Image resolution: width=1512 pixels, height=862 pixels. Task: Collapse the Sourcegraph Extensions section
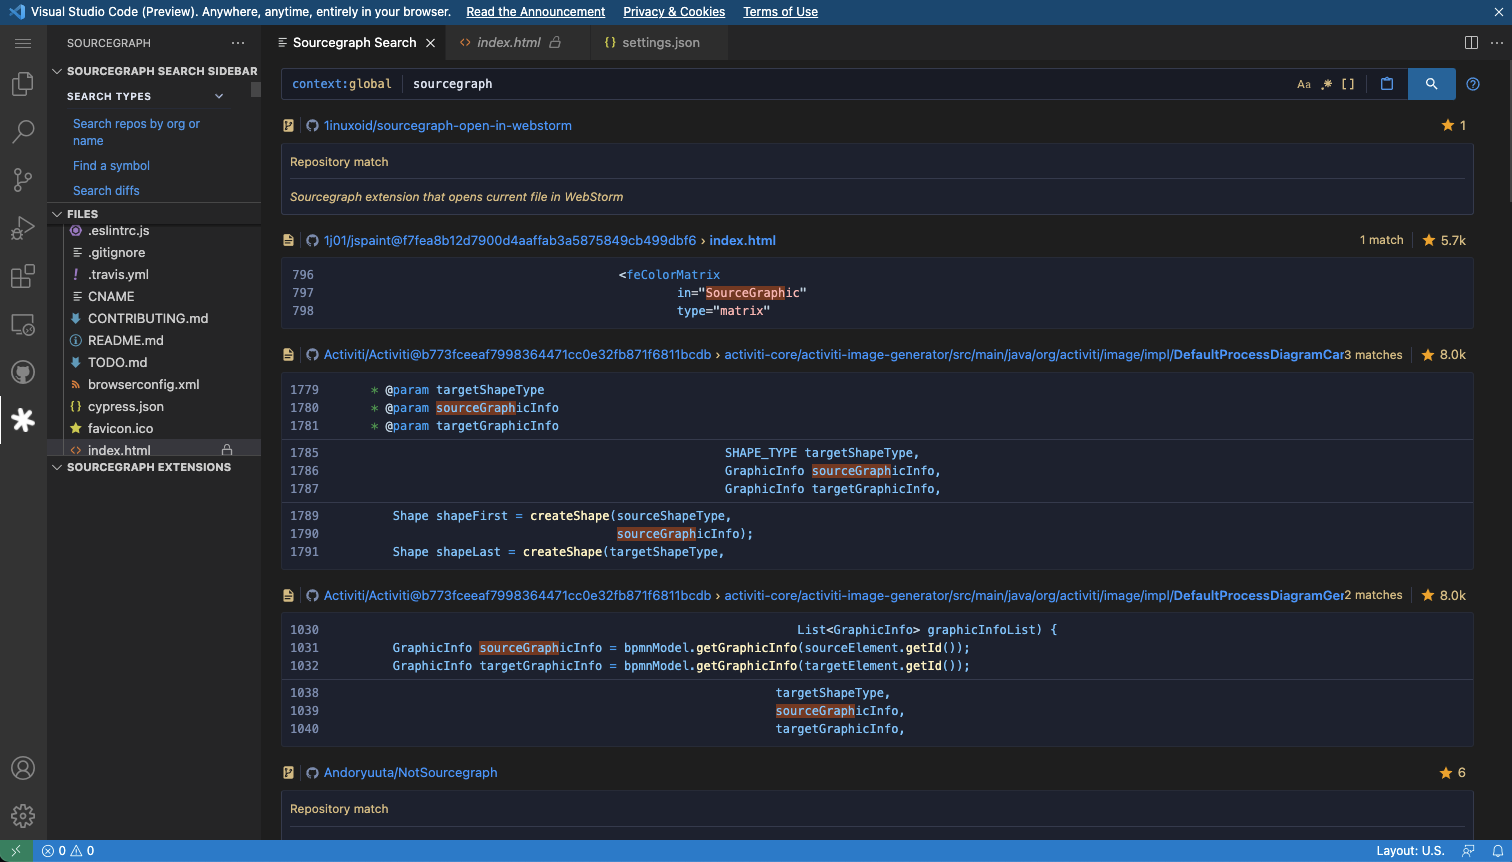point(57,467)
